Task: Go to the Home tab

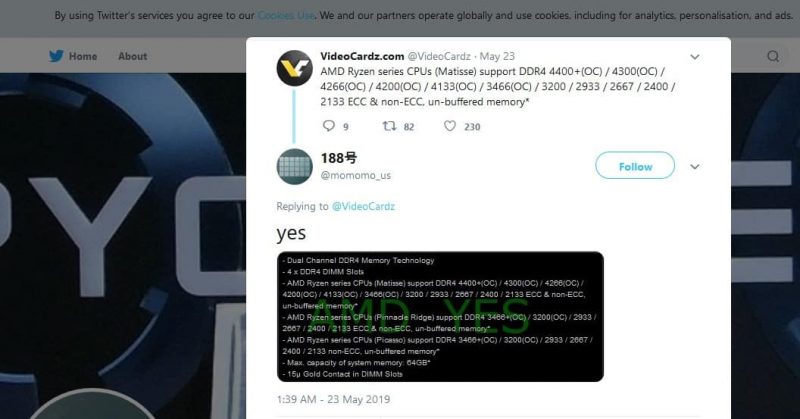Action: tap(83, 56)
